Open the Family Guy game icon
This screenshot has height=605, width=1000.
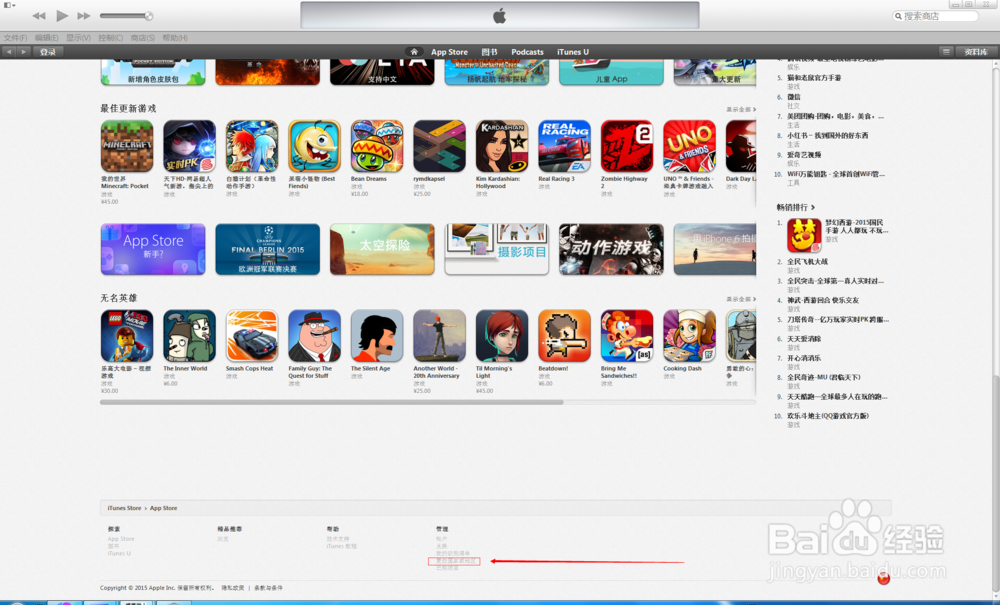coord(314,336)
